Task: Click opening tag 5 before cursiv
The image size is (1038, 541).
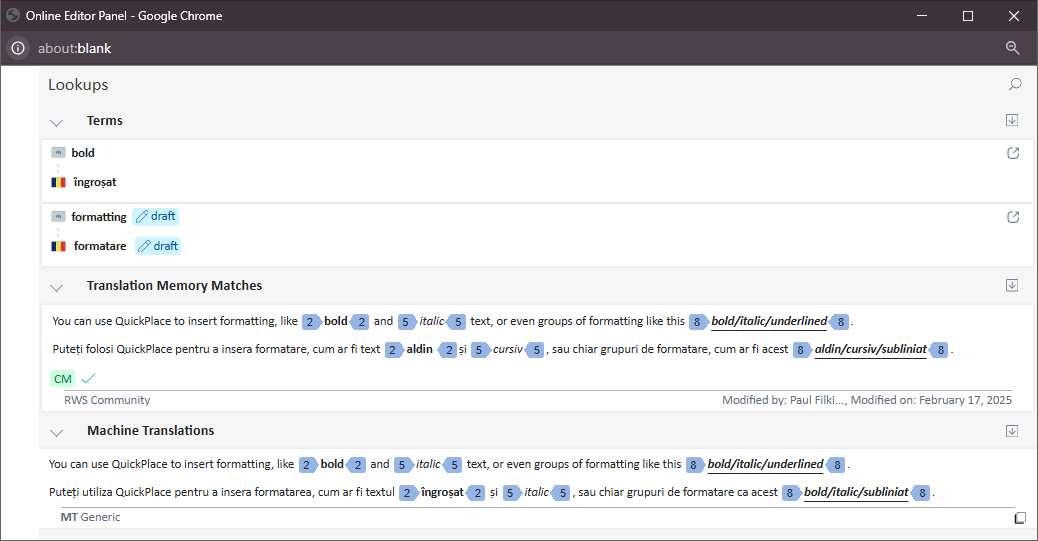Action: coord(480,350)
